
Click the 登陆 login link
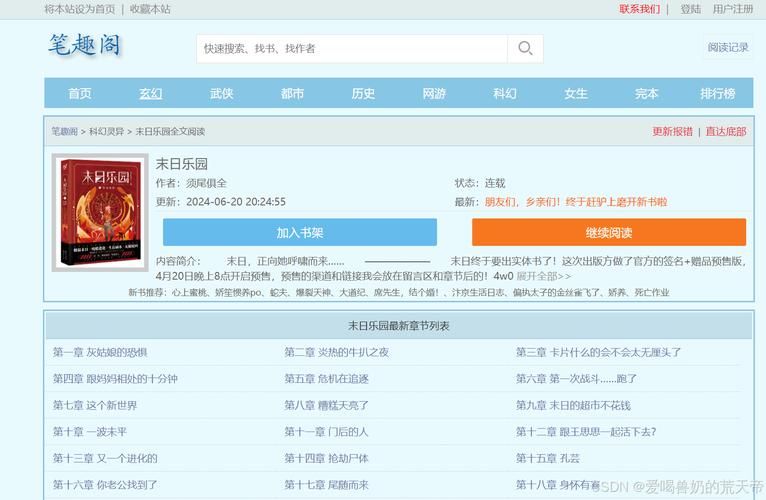tap(691, 9)
